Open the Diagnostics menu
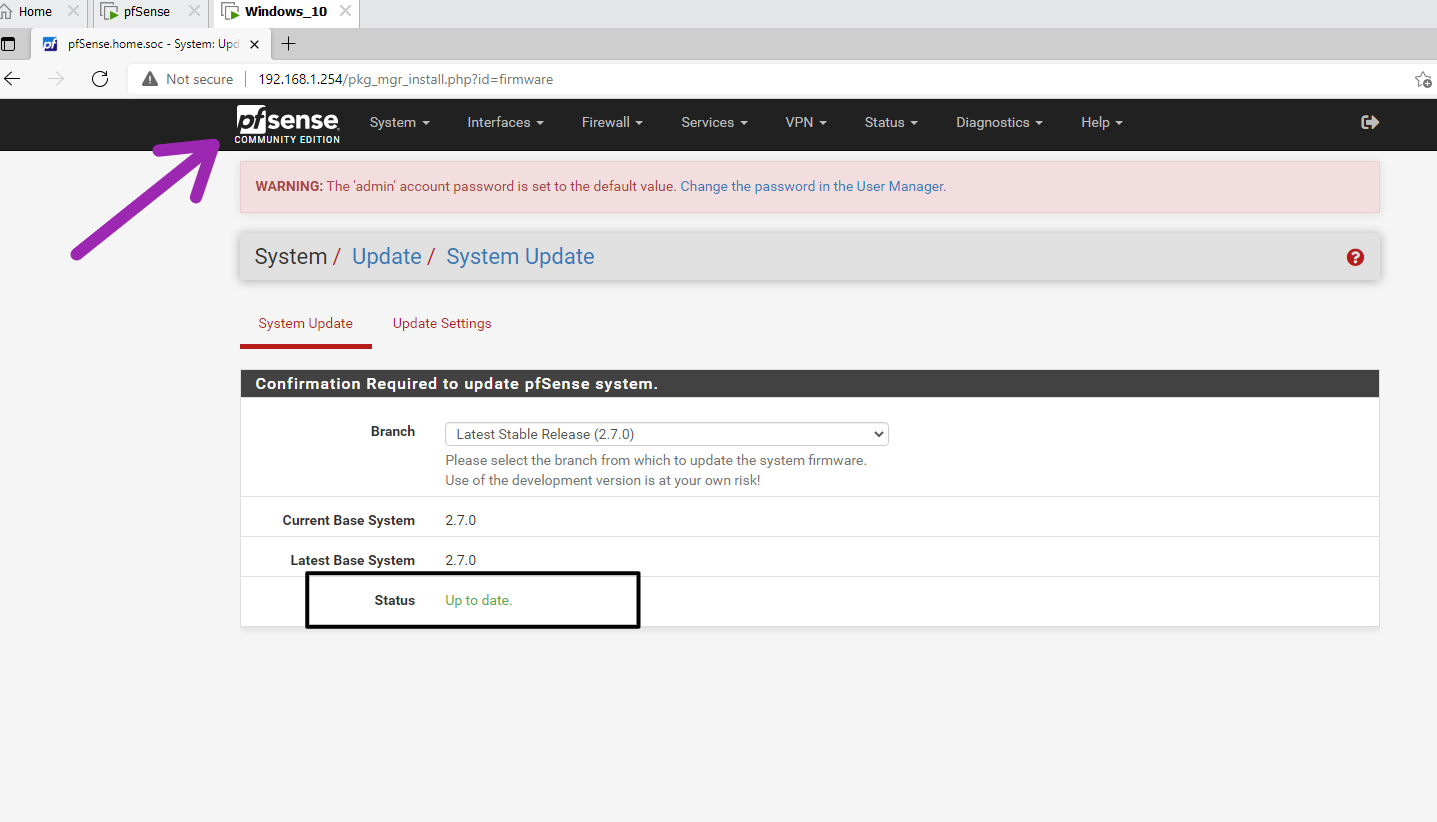This screenshot has width=1437, height=822. pos(999,122)
